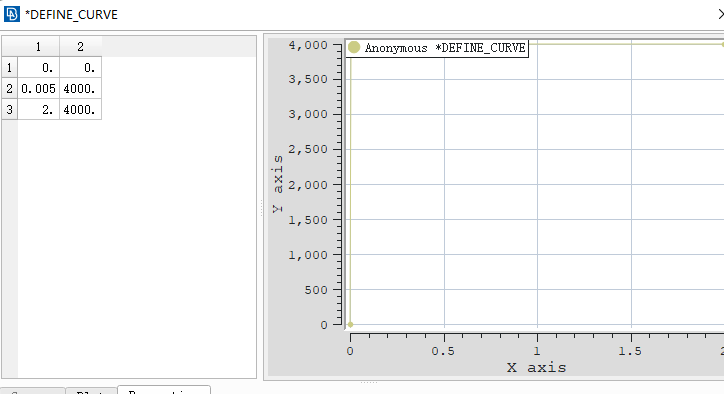Click the 1.5 X axis tick label
The image size is (724, 394).
630,352
